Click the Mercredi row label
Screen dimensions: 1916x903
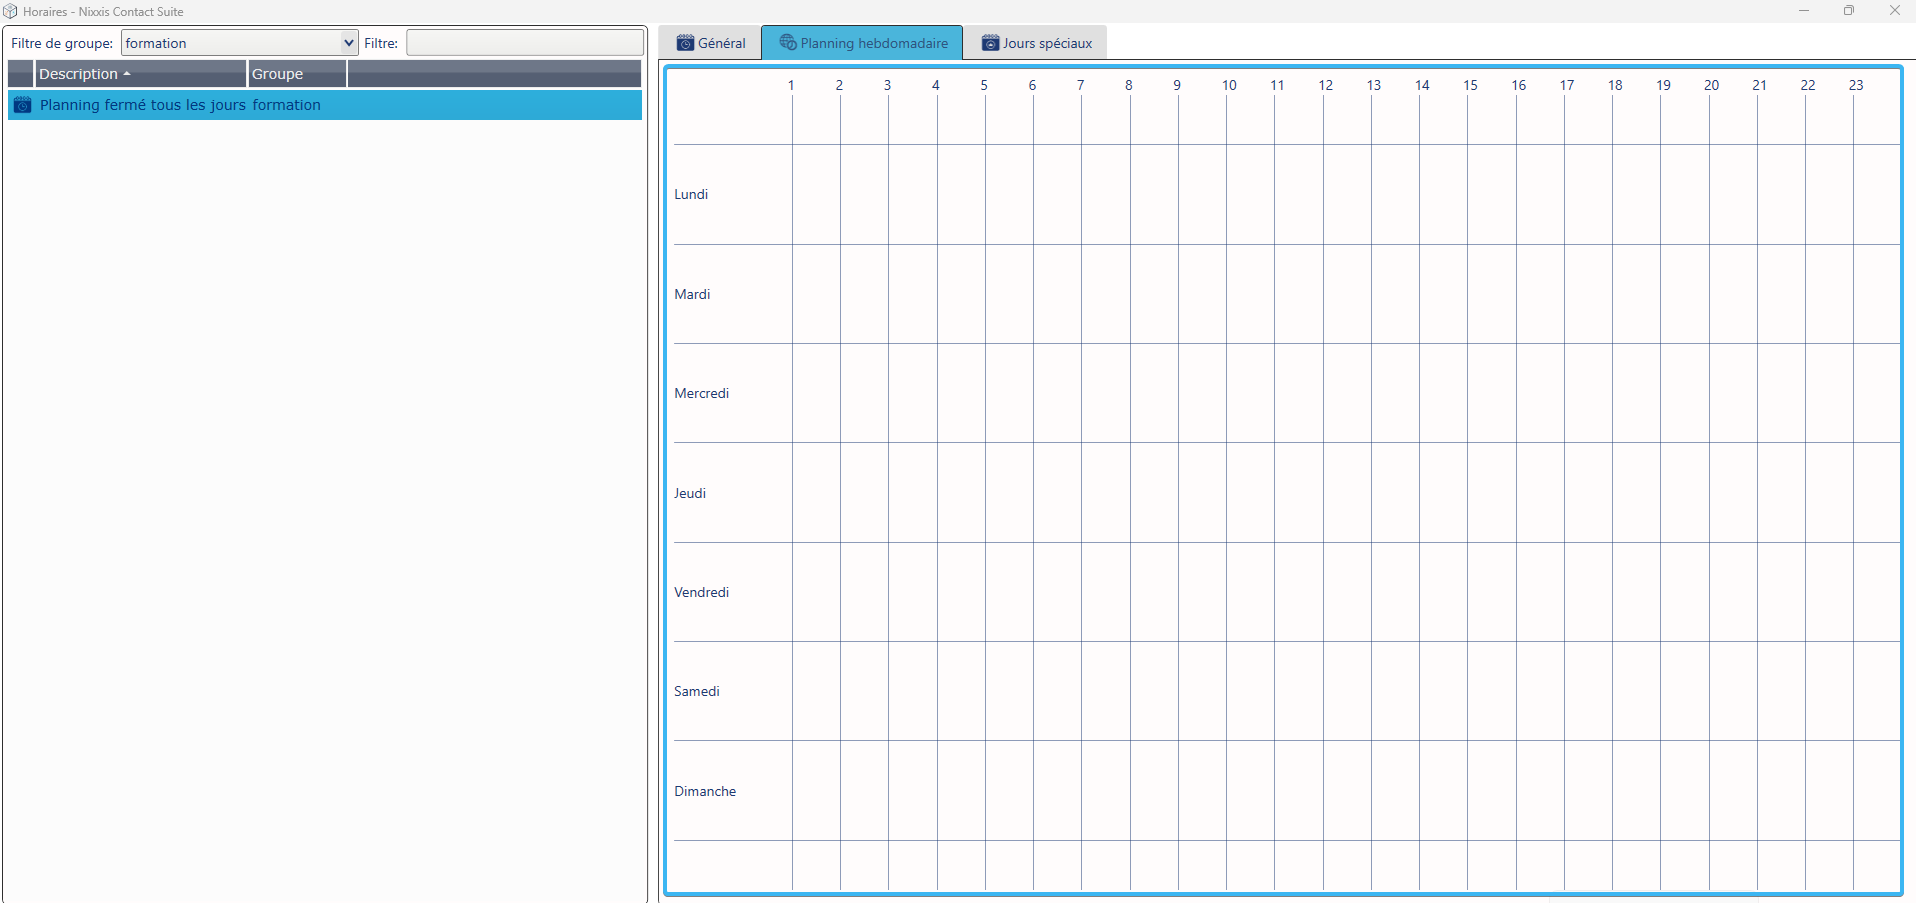[701, 393]
